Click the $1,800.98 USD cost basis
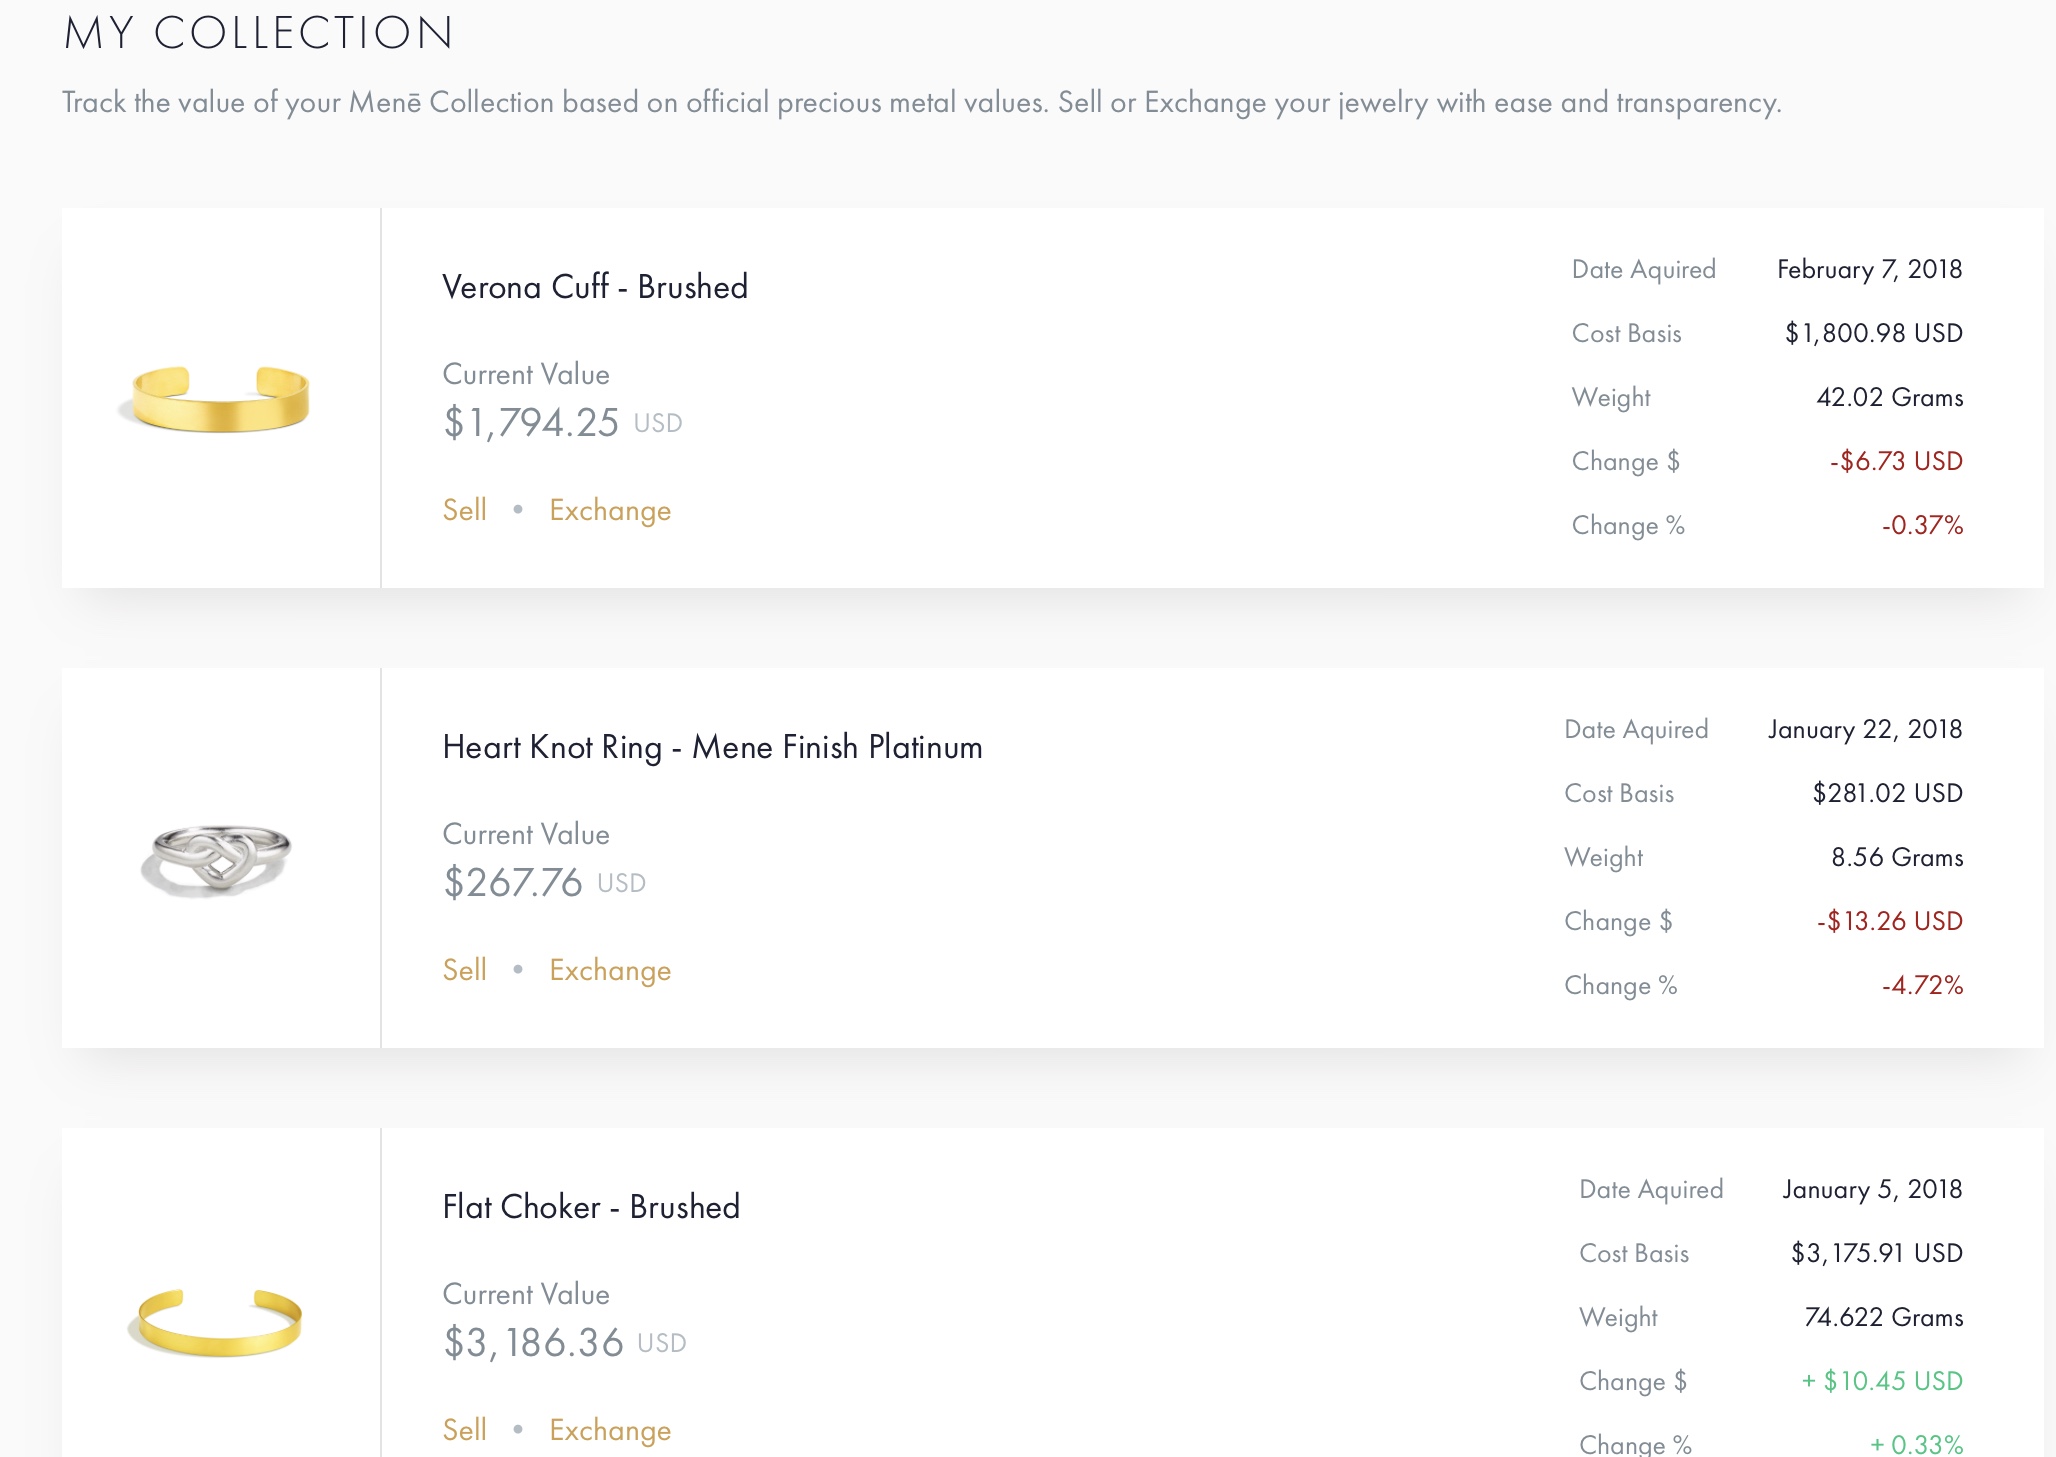2056x1457 pixels. point(1873,333)
